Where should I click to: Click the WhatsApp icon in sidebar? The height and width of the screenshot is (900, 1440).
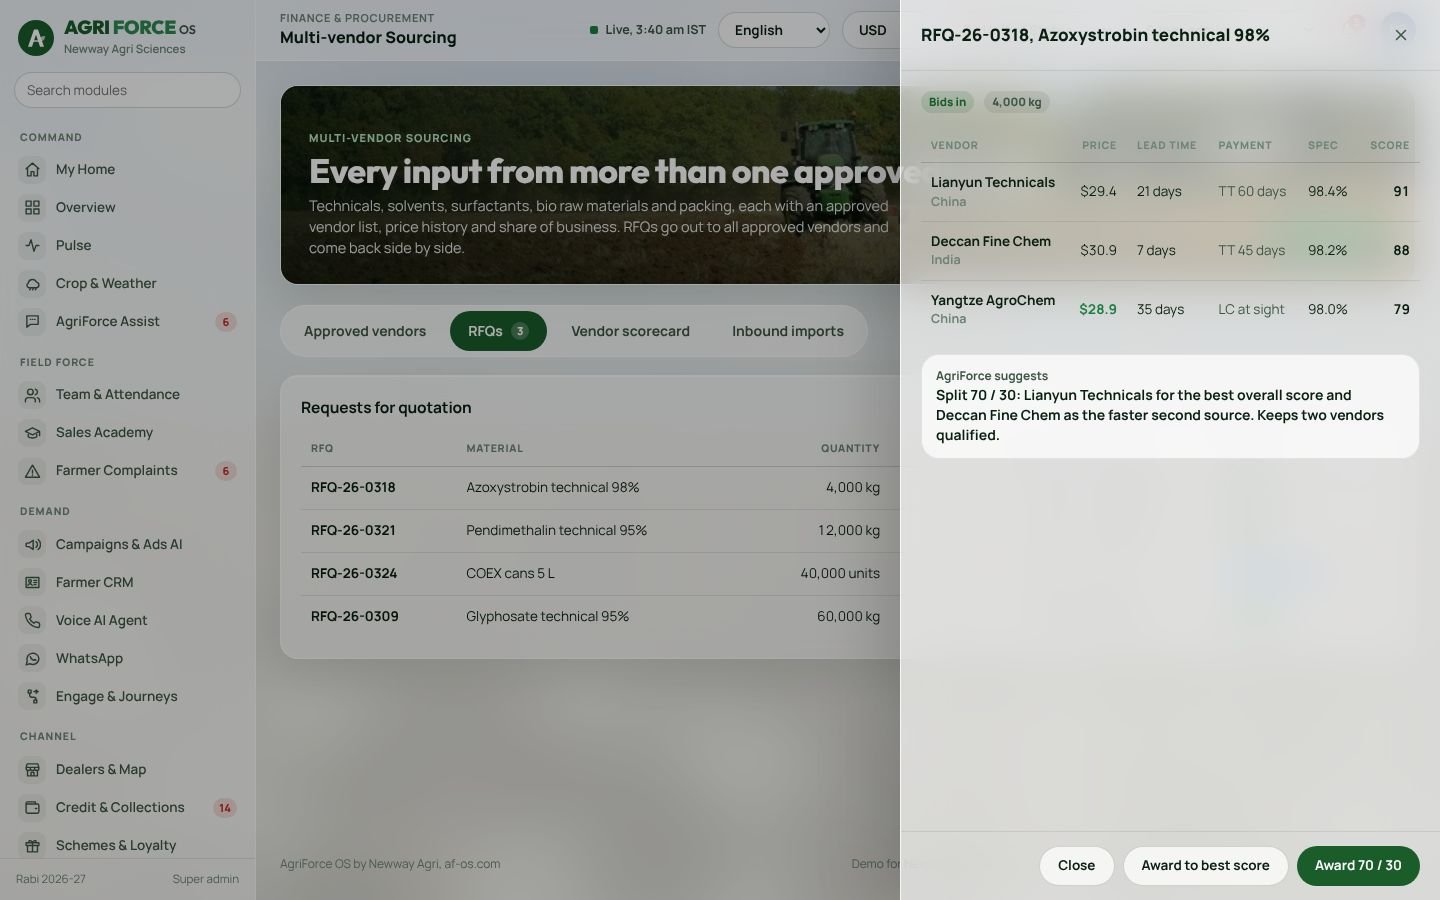click(x=33, y=659)
